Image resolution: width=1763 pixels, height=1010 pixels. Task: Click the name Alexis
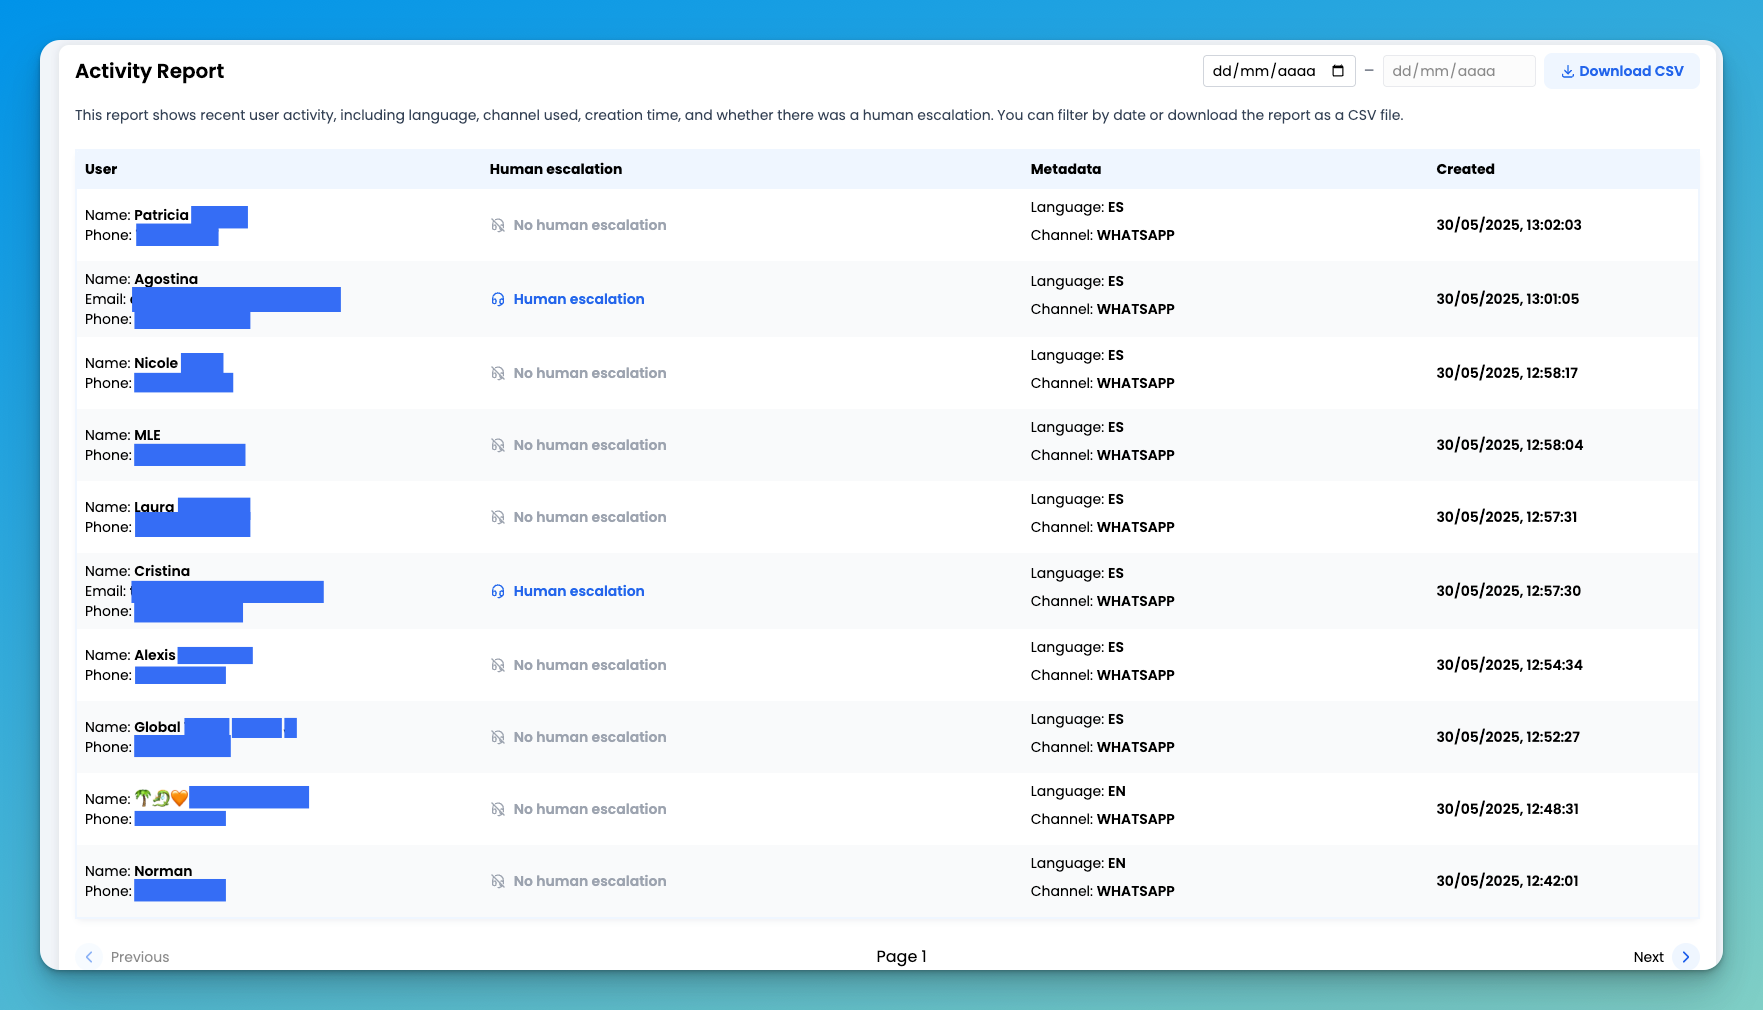pos(155,655)
